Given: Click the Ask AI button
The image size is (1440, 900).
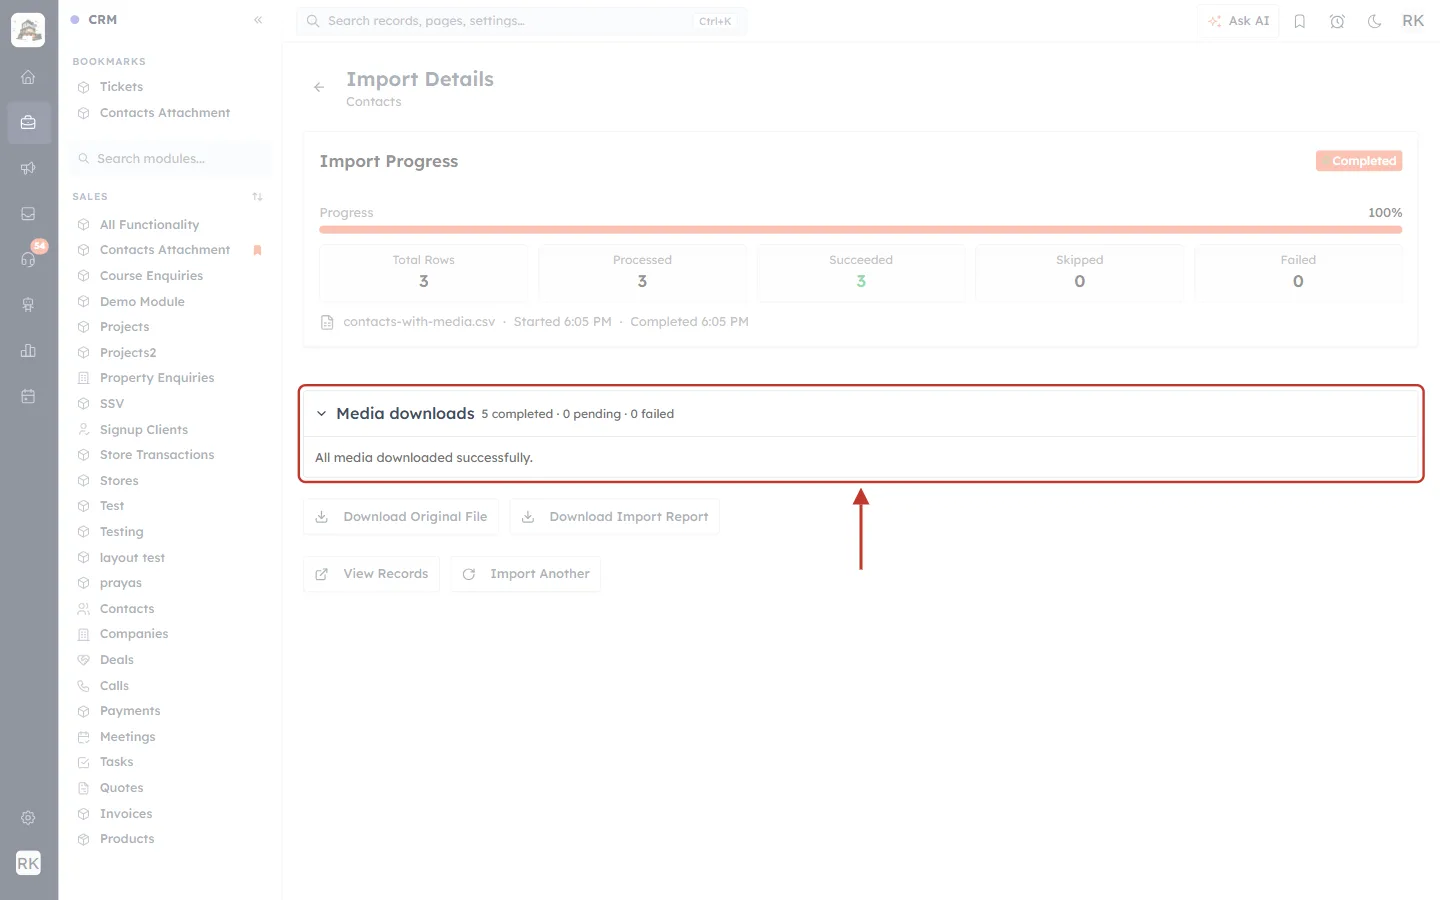Looking at the screenshot, I should pyautogui.click(x=1238, y=21).
